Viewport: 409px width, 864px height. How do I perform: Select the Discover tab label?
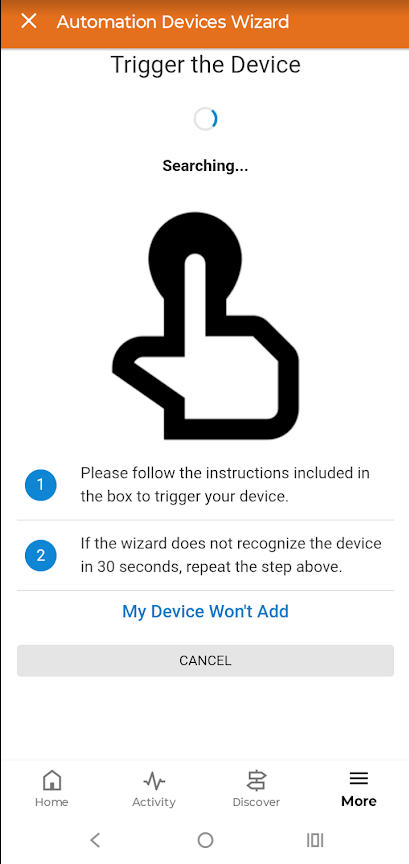(256, 802)
